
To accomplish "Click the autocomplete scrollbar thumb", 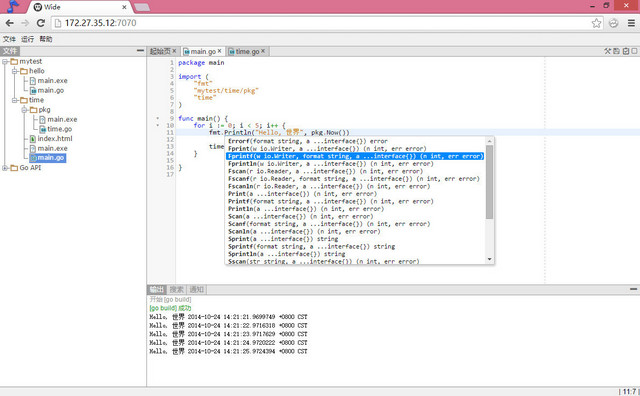I will [489, 182].
